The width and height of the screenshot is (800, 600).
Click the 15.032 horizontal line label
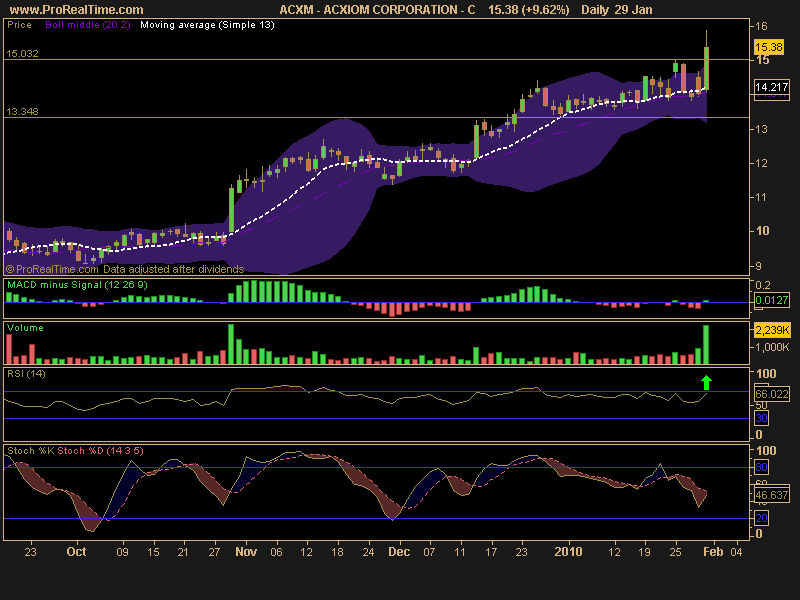point(22,54)
